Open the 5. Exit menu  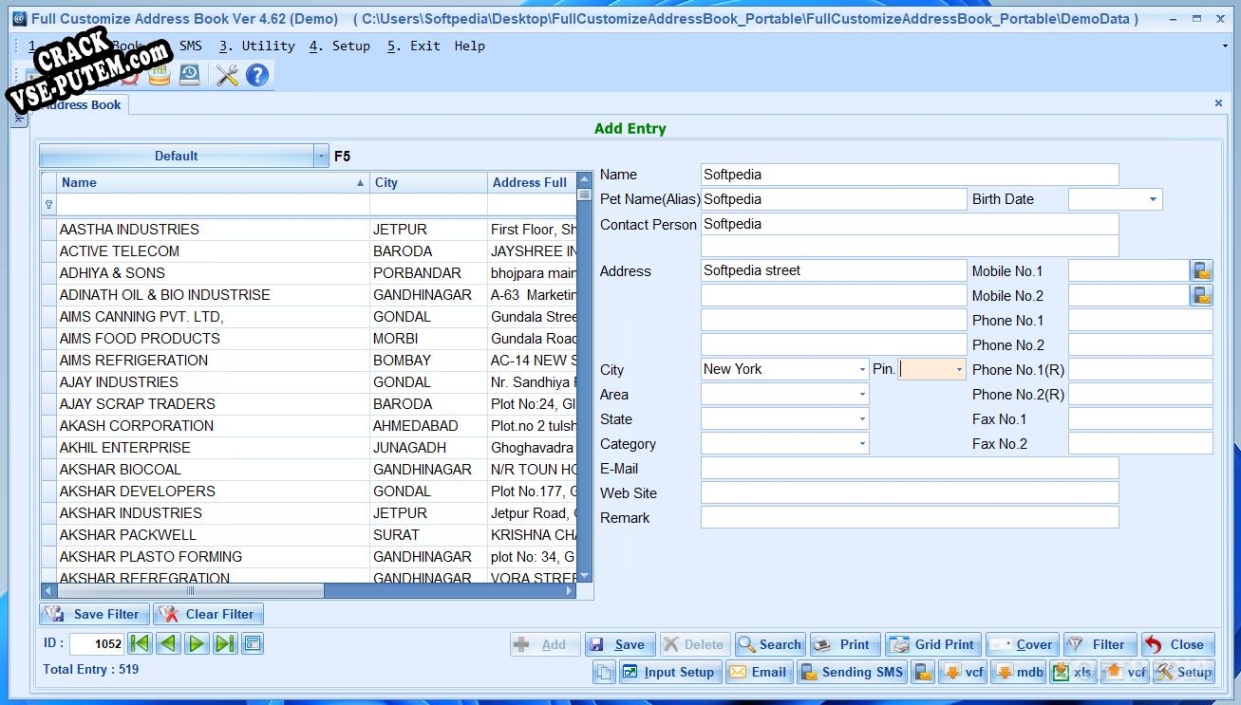click(x=413, y=46)
